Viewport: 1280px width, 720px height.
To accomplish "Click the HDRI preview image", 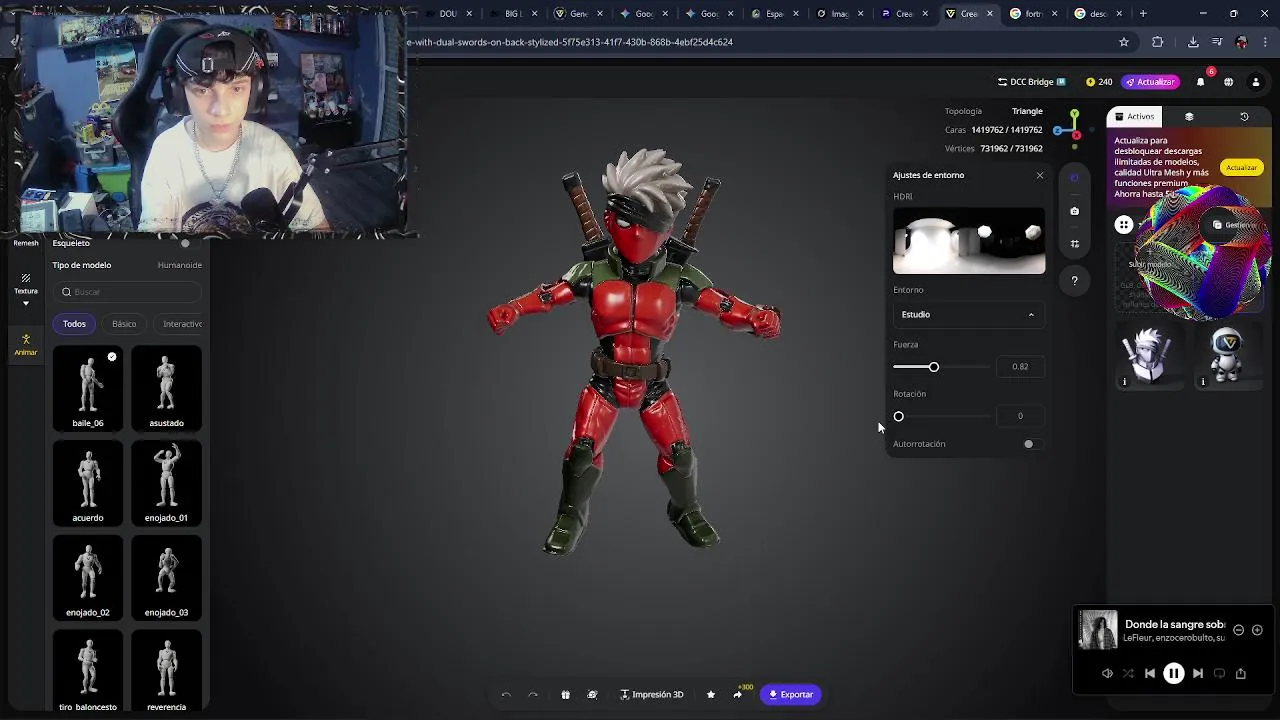I will coord(969,240).
